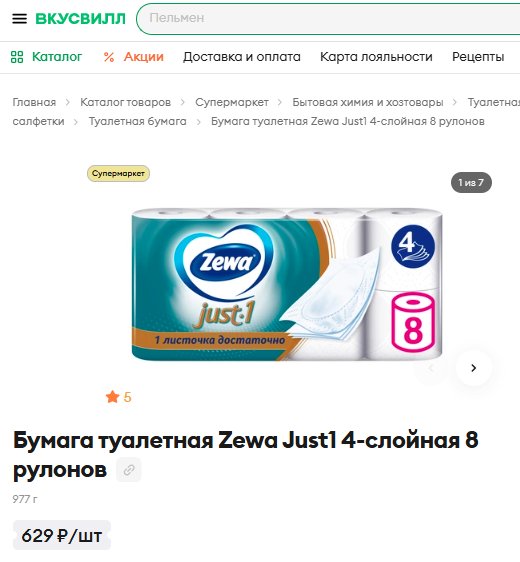Show previous product photo with arrow
Viewport: 520px width, 562px height.
[431, 368]
